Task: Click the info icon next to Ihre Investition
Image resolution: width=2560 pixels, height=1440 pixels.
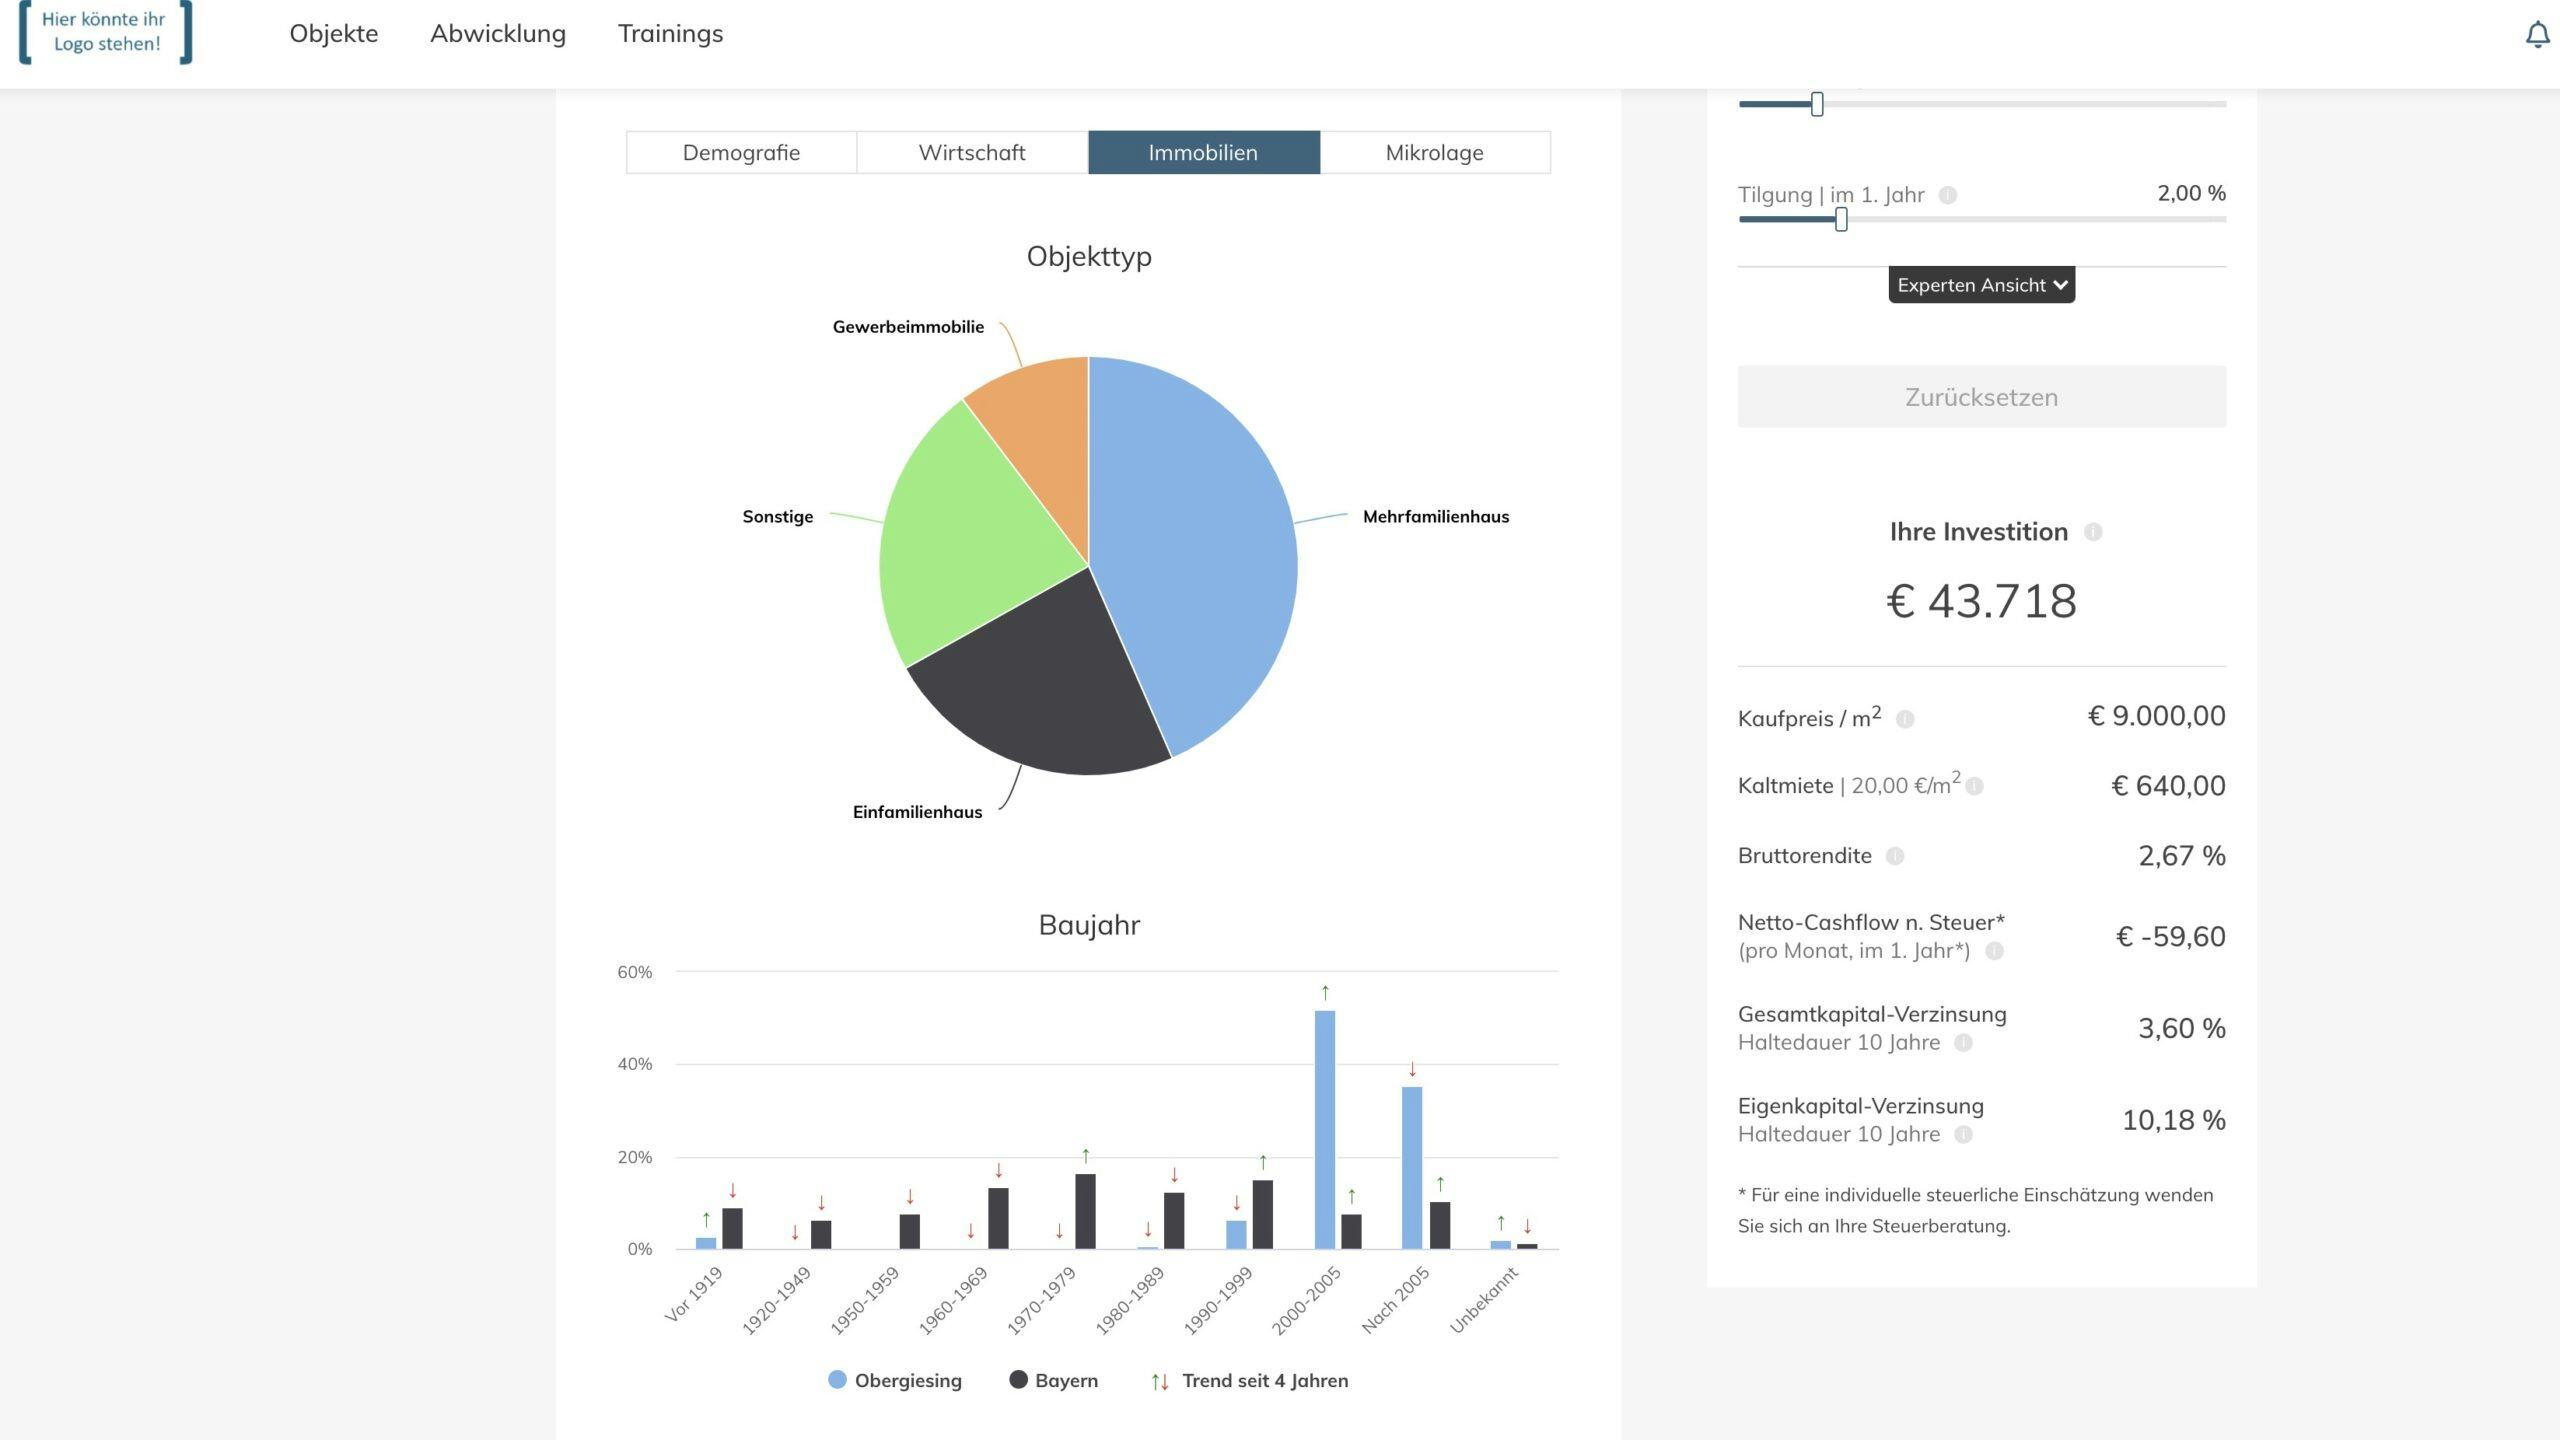Action: 2093,533
